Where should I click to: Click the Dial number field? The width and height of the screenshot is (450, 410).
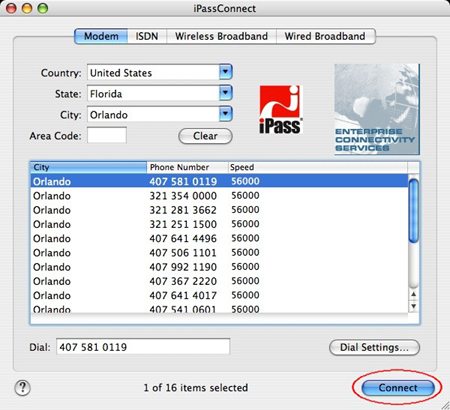click(x=143, y=347)
